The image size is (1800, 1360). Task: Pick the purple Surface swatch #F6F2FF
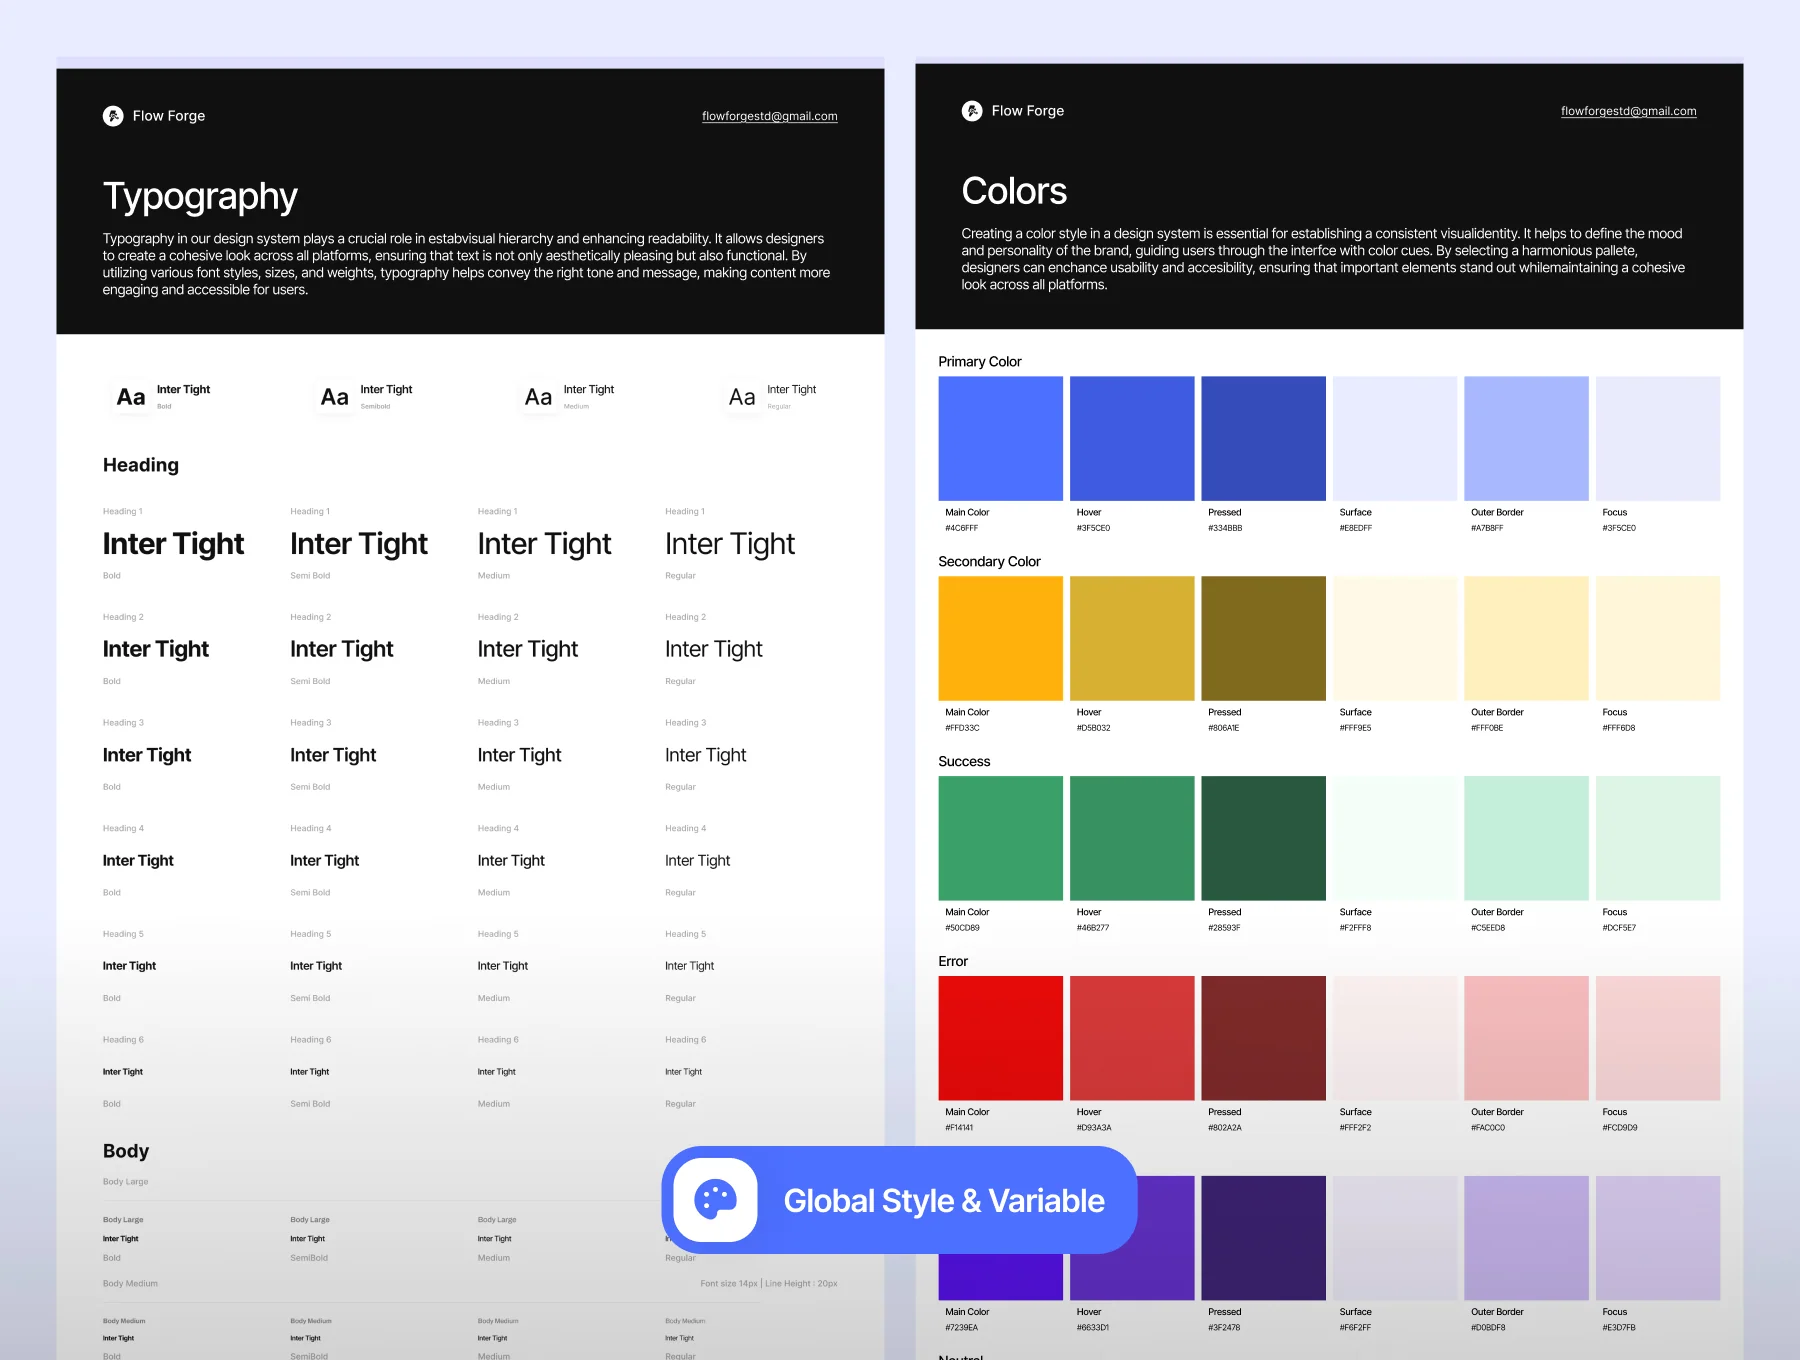tap(1395, 1238)
